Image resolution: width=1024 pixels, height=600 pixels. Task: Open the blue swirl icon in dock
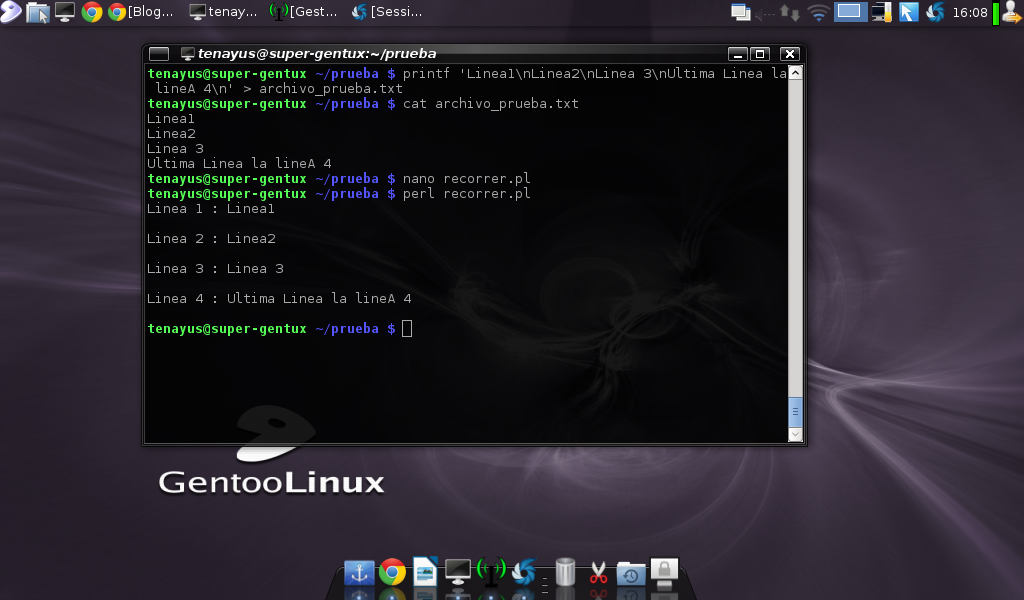point(524,572)
